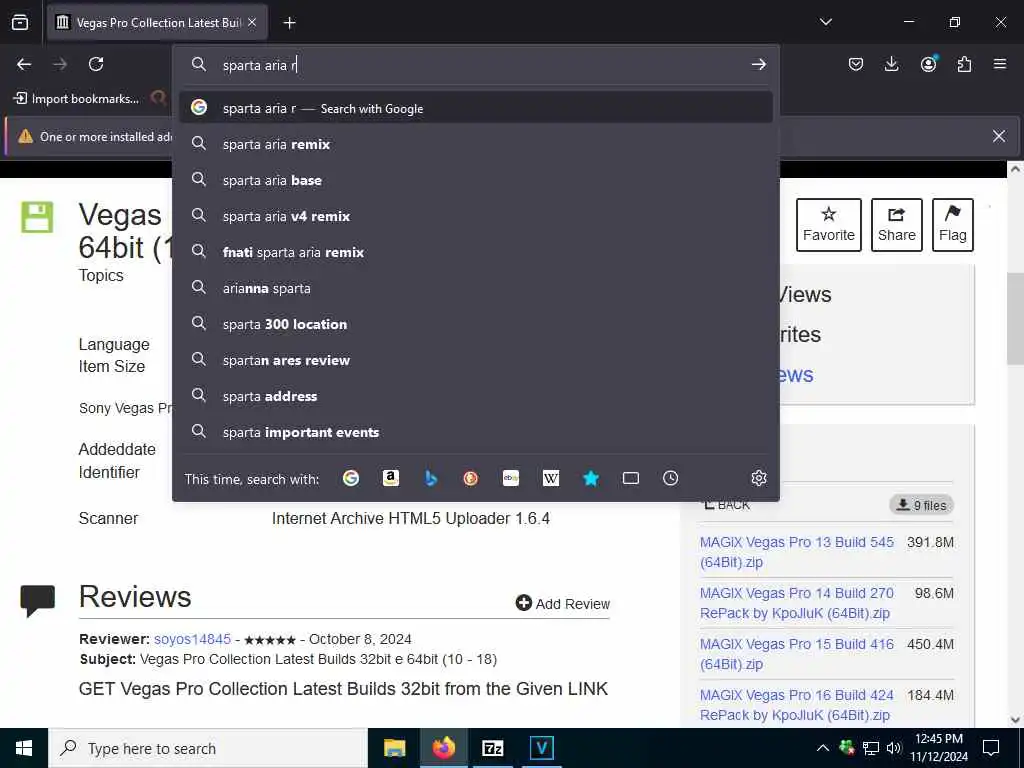The height and width of the screenshot is (768, 1024).
Task: Search this time with Google icon
Action: pos(351,479)
